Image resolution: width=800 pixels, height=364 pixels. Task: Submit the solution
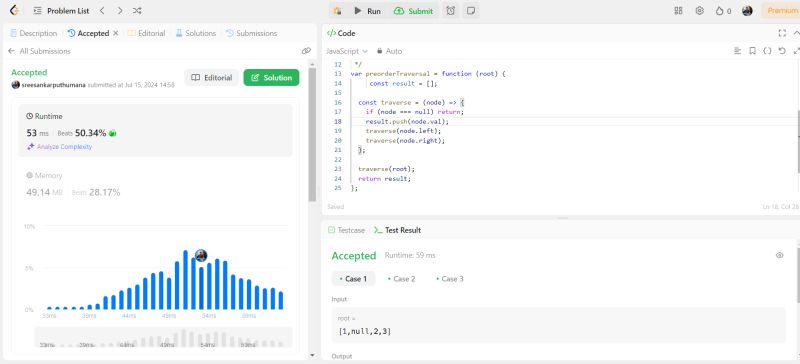point(414,11)
